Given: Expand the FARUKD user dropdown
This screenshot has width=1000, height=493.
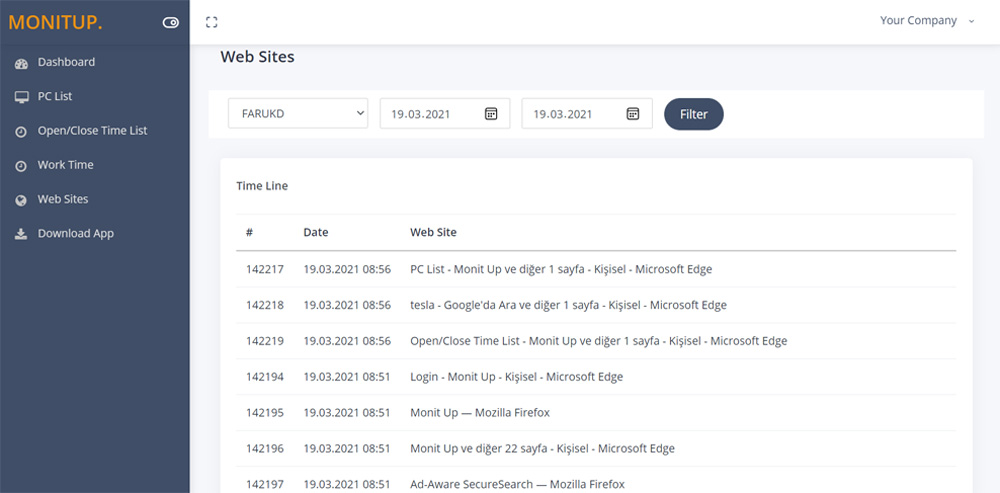Looking at the screenshot, I should (x=298, y=114).
